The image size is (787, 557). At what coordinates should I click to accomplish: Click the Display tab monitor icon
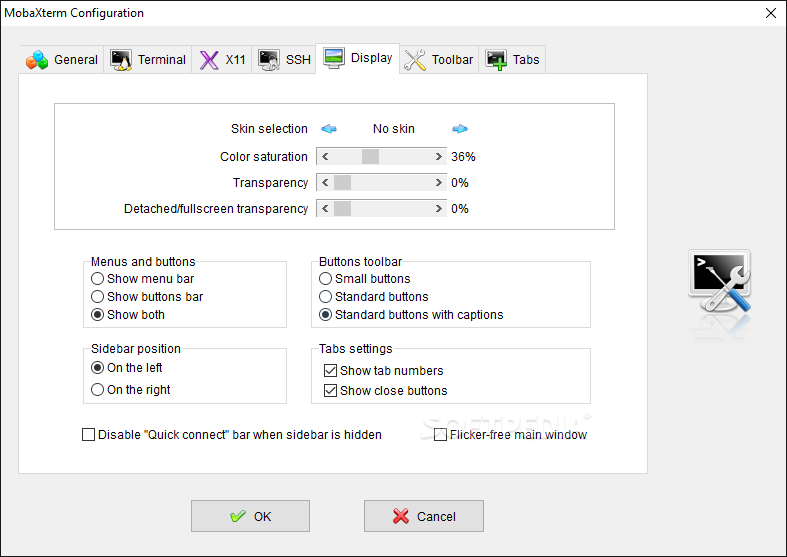point(334,58)
